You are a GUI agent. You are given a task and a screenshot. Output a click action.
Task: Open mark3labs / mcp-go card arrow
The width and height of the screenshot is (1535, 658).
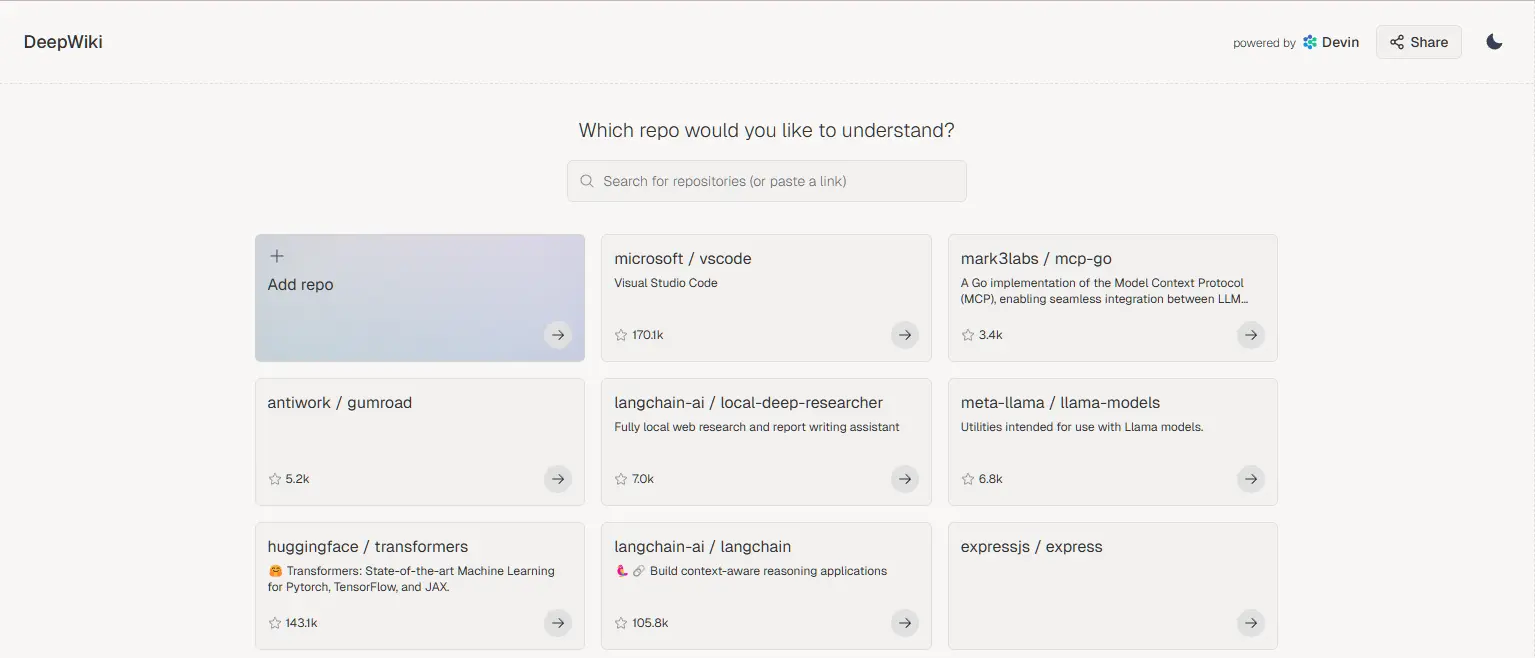(1251, 335)
